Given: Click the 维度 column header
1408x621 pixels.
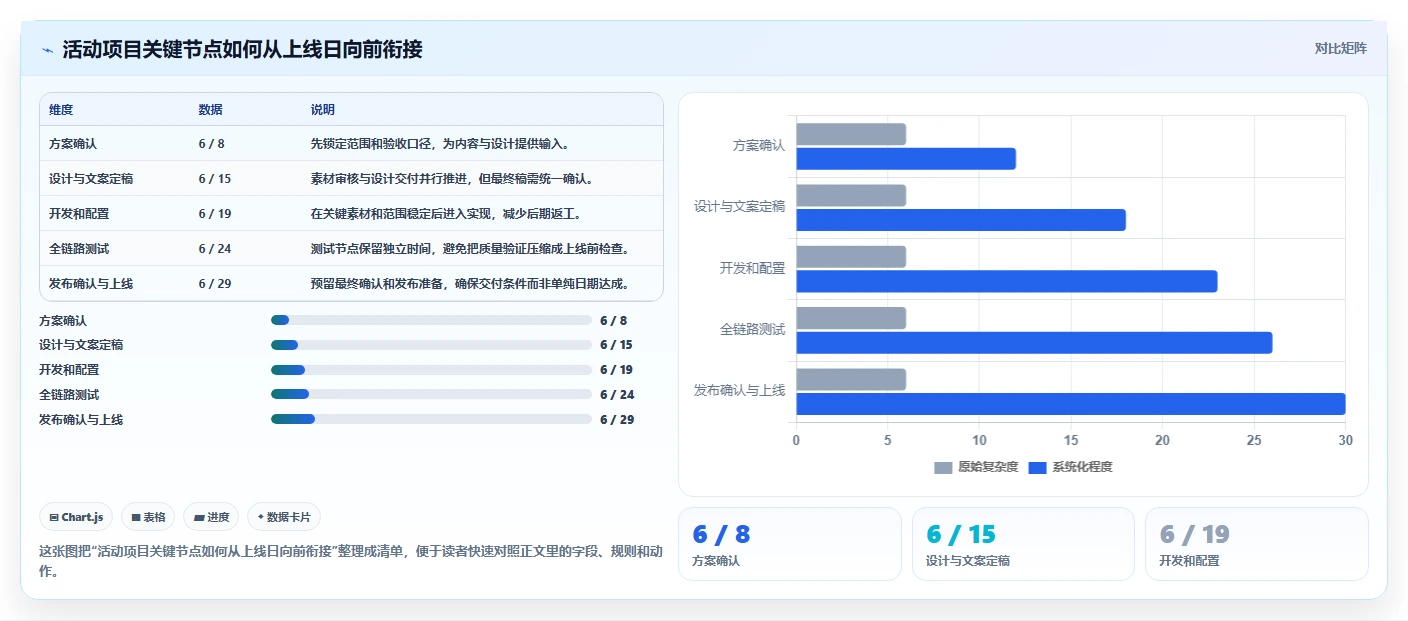Looking at the screenshot, I should 61,110.
